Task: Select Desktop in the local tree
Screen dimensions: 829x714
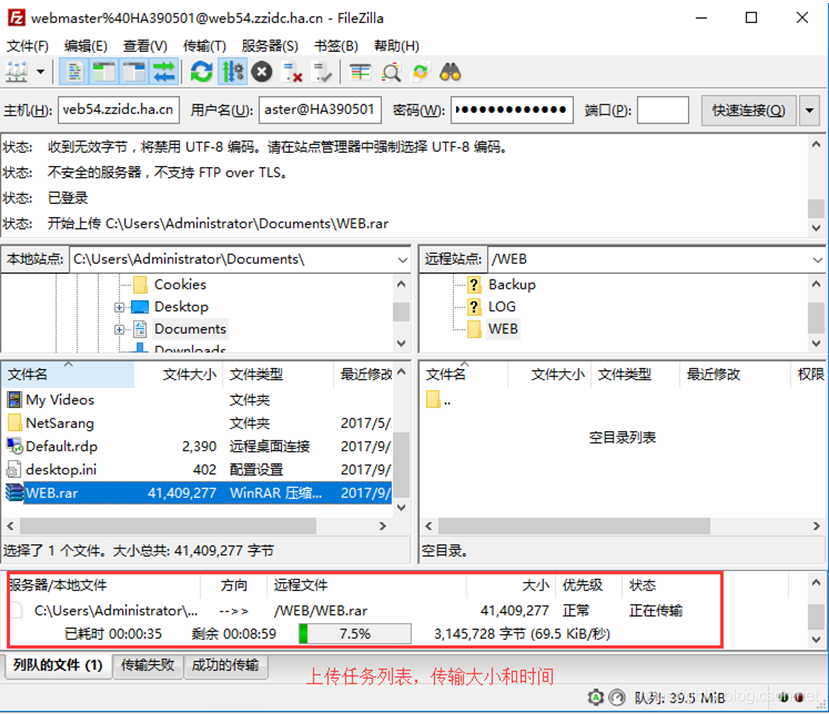Action: [x=181, y=307]
